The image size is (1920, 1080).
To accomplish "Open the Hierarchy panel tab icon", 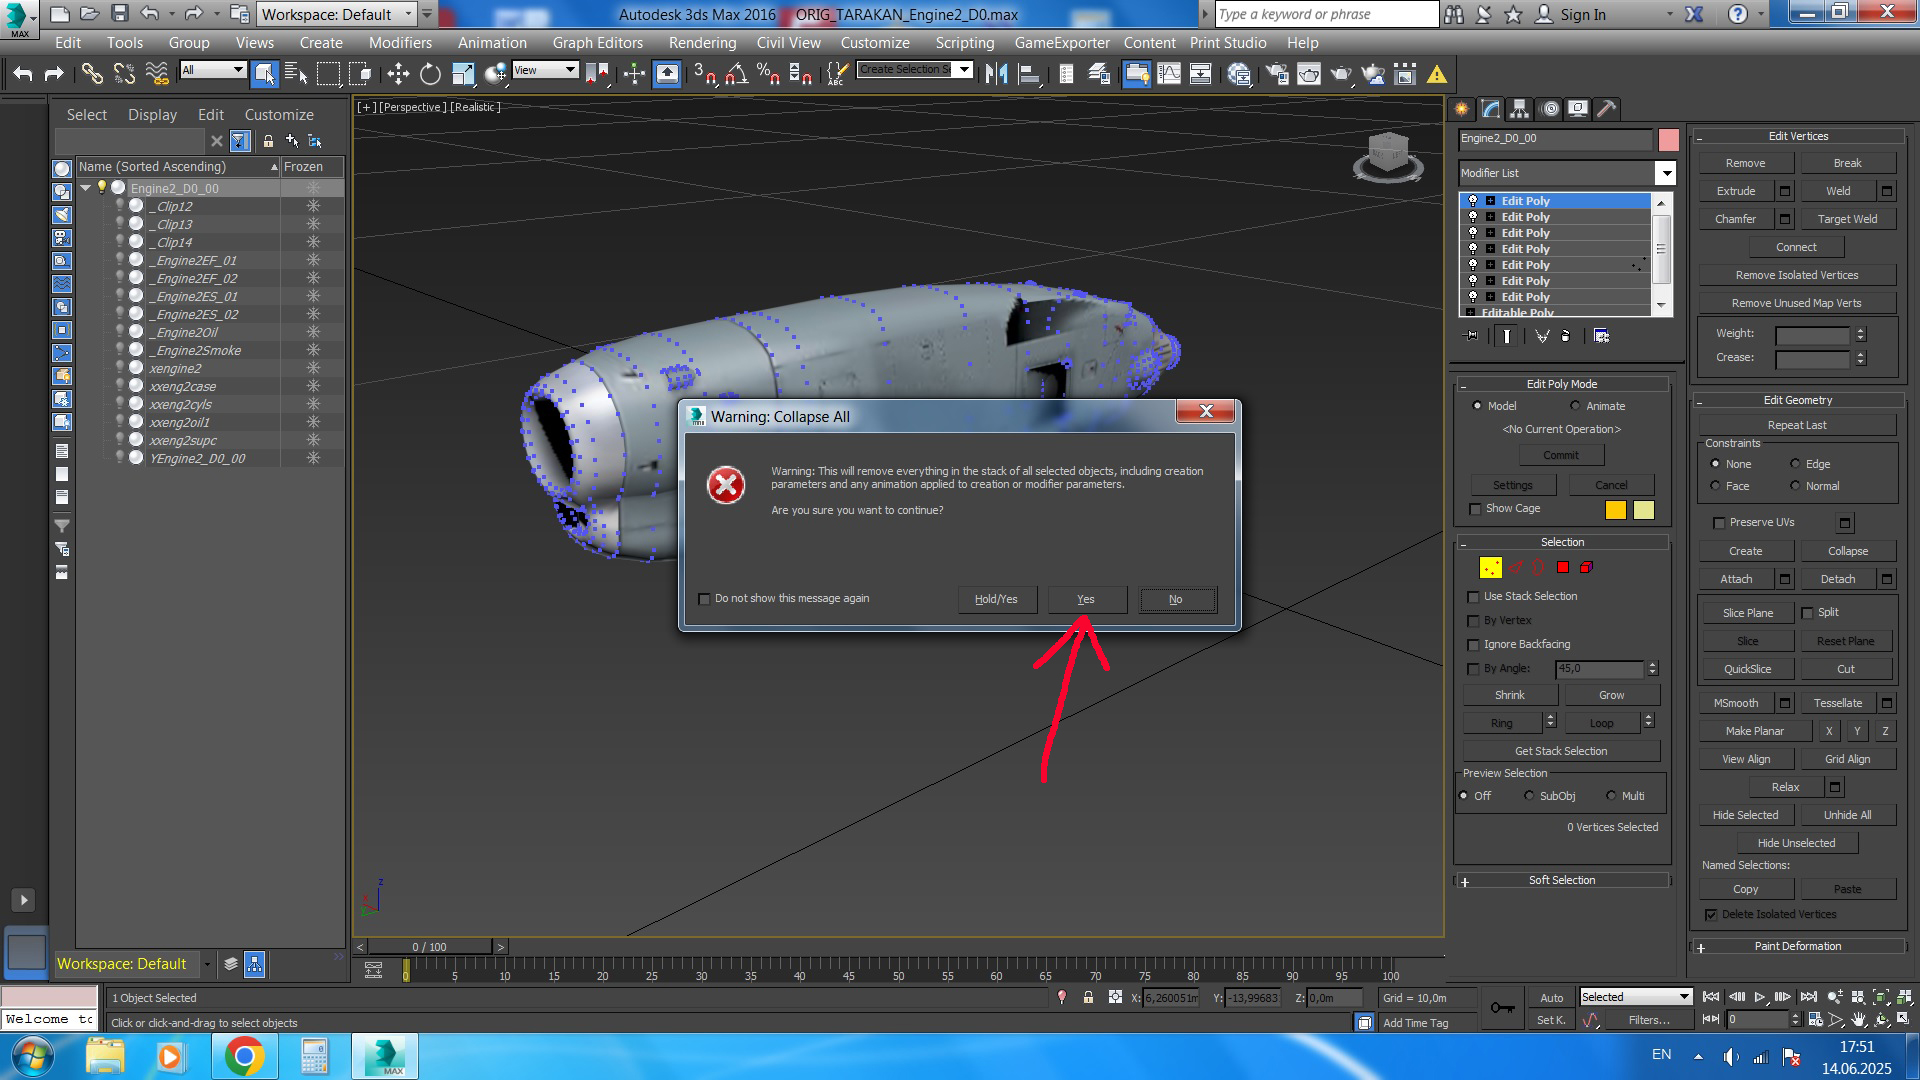I will (x=1520, y=109).
